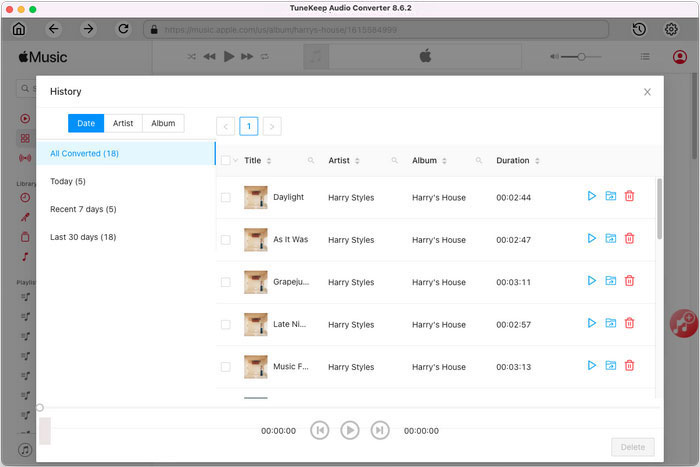700x467 pixels.
Task: Search by title magnifier icon
Action: click(x=311, y=160)
